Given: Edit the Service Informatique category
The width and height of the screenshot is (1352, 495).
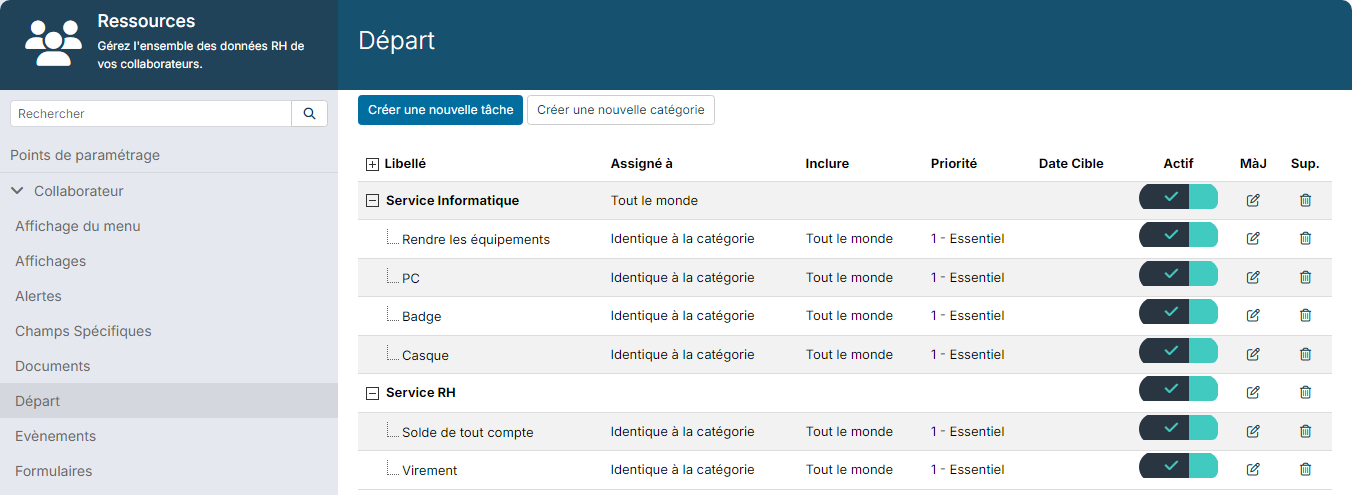Looking at the screenshot, I should tap(1253, 200).
